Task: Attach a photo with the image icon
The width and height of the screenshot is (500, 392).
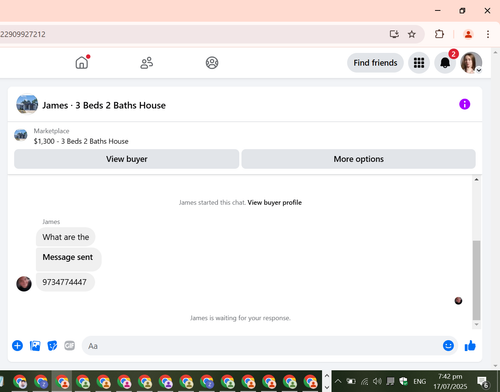Action: click(35, 346)
